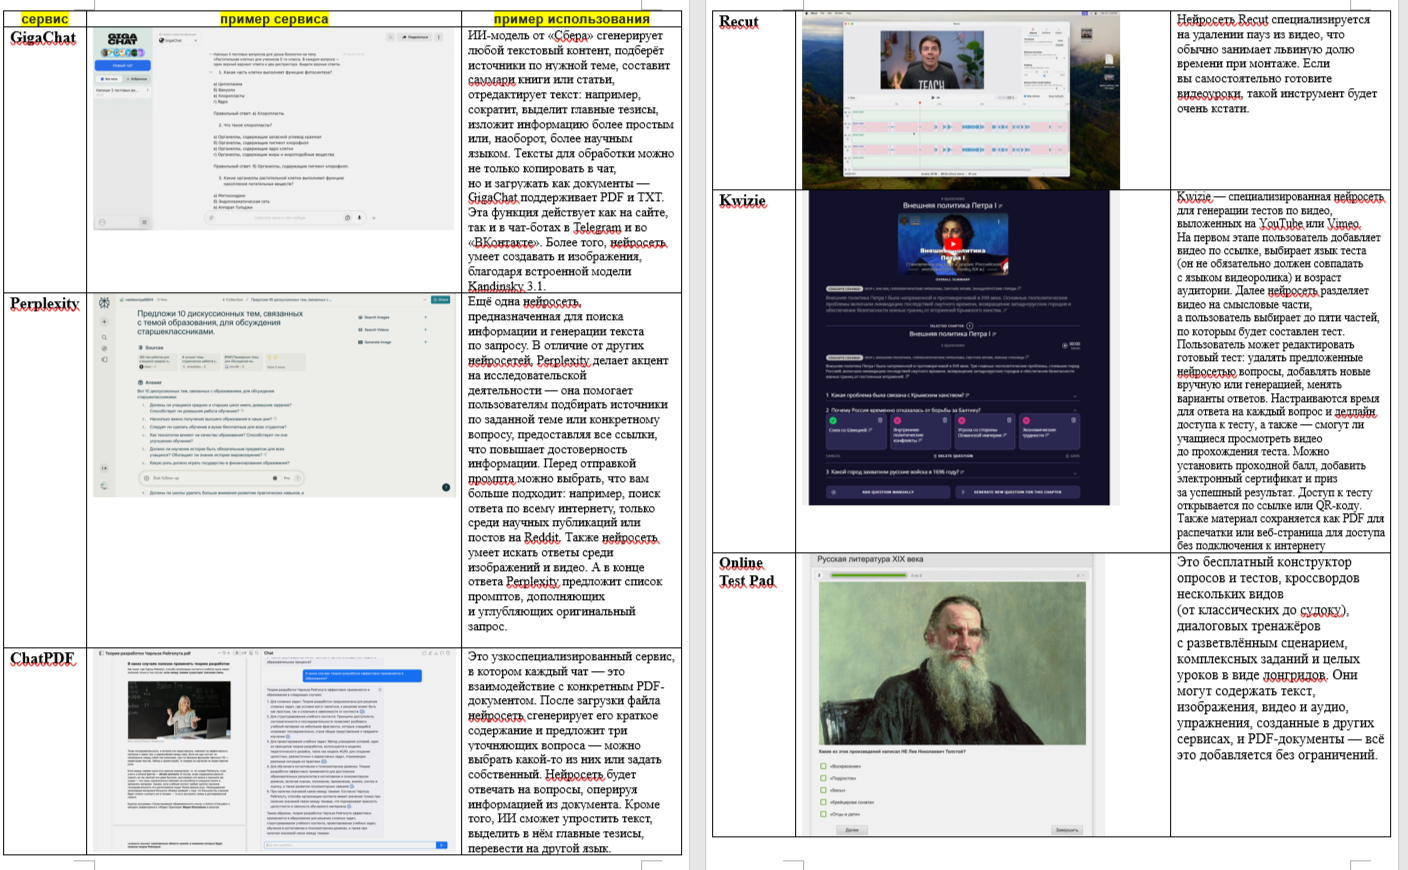Screen dimensions: 1408x870
Task: Select the «Отцы и дети» checkbox
Action: (823, 814)
